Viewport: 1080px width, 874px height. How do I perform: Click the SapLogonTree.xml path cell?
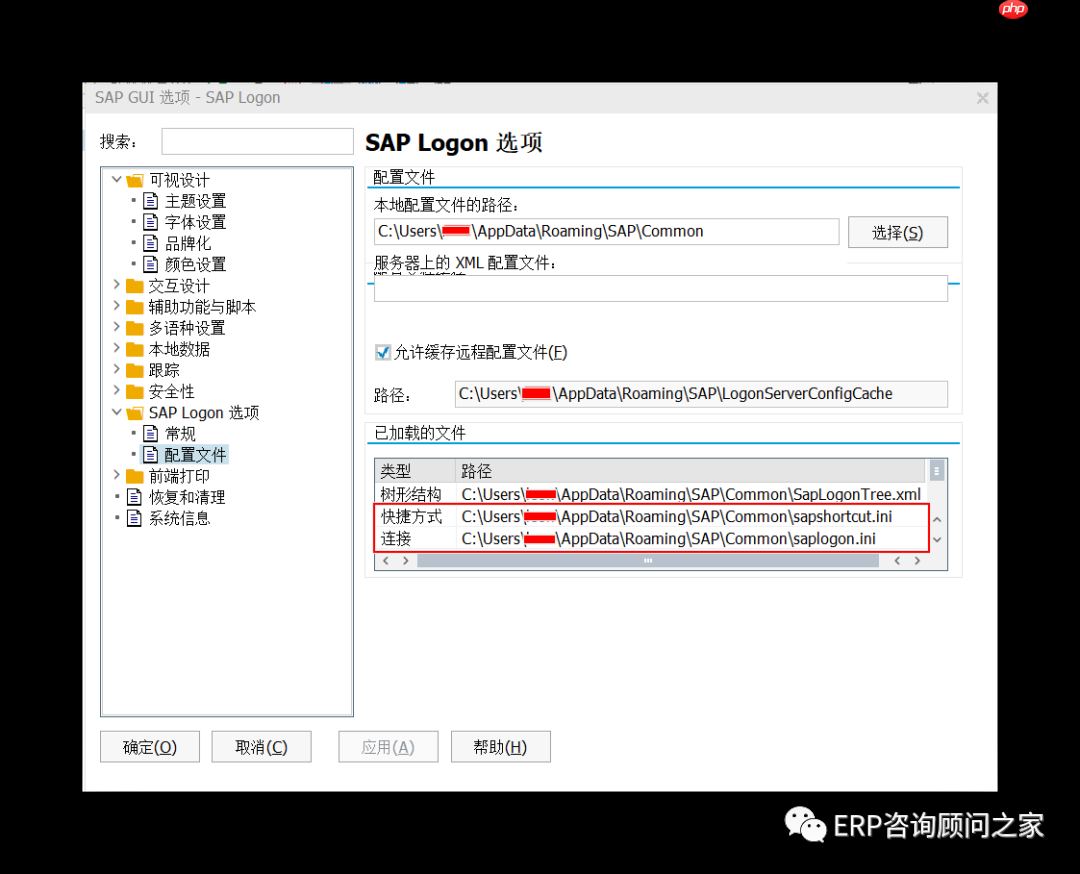point(691,494)
